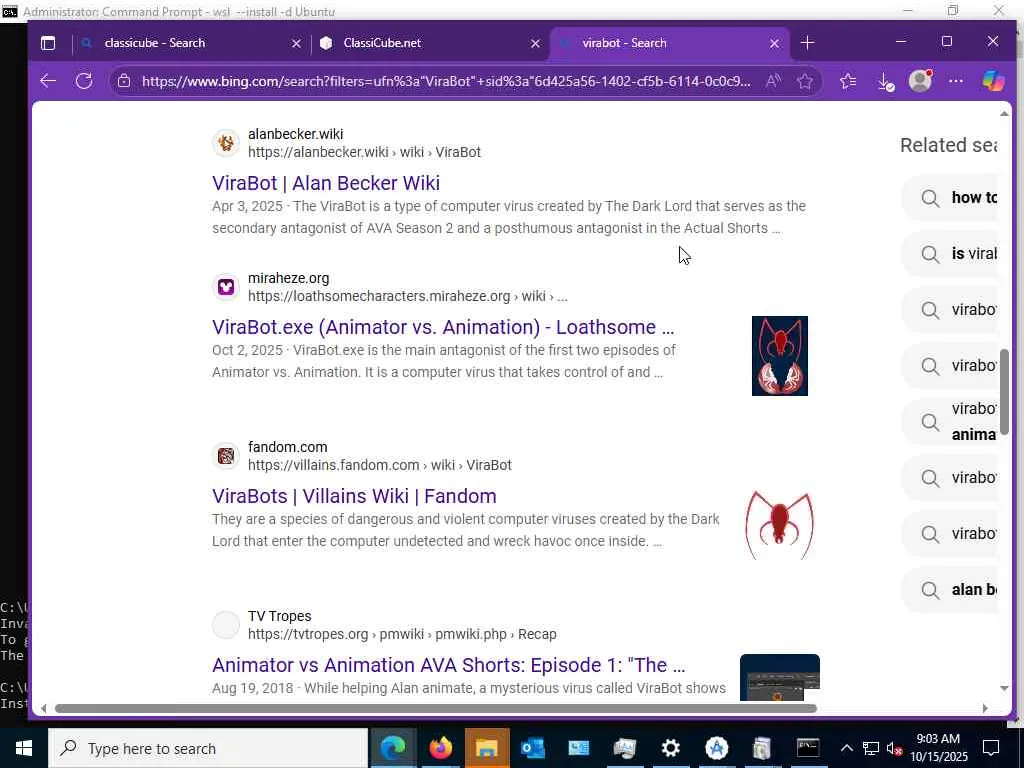Close the ClassiCube.net tab
This screenshot has height=768, width=1024.
coord(535,43)
